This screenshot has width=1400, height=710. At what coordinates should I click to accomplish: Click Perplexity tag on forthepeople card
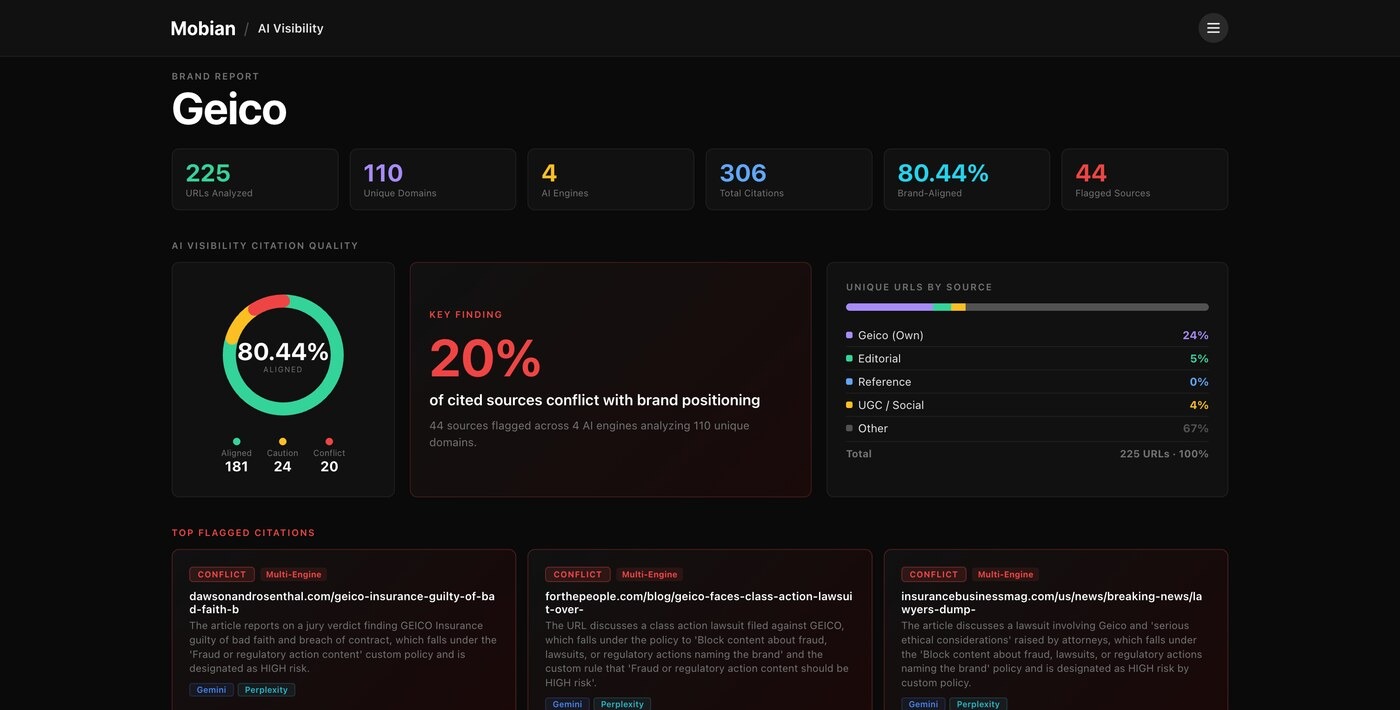(622, 704)
